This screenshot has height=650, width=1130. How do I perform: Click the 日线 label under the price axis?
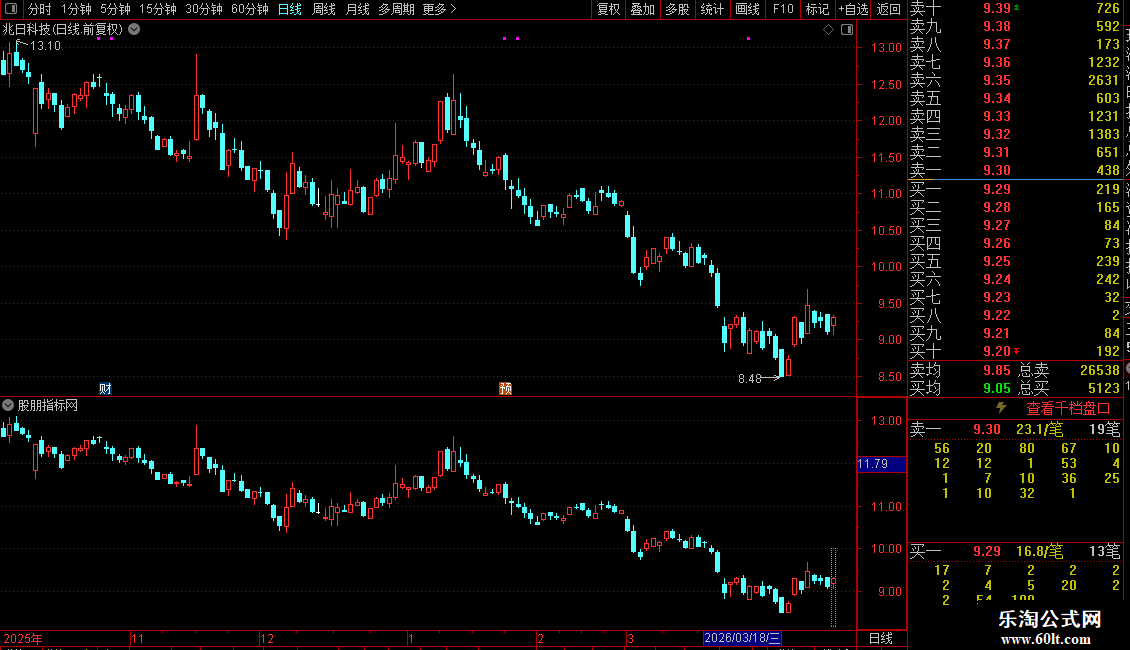click(881, 638)
